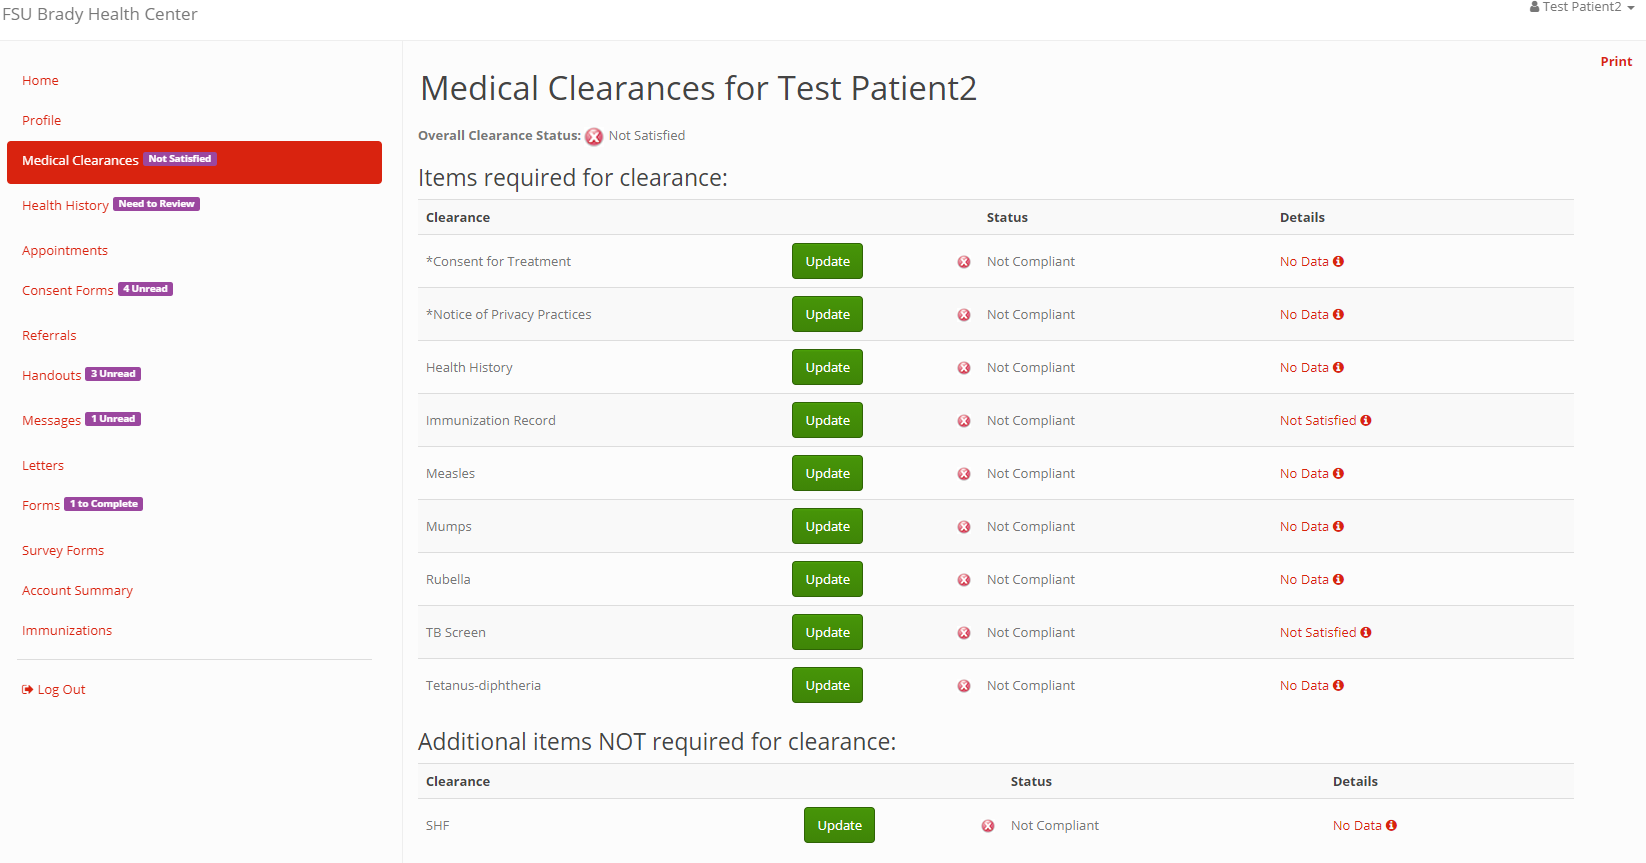Click the Overall Clearance Status red X icon
Screen dimensions: 1646x863
click(594, 137)
